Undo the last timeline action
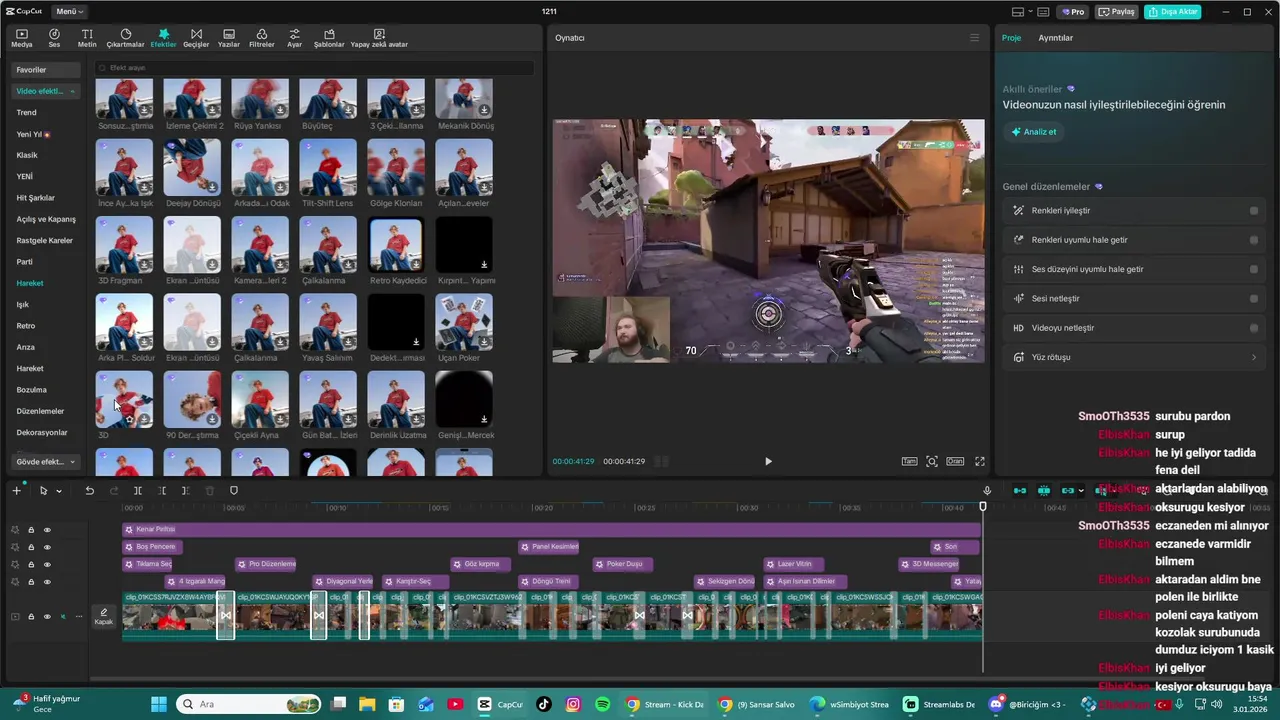This screenshot has height=720, width=1280. click(89, 491)
